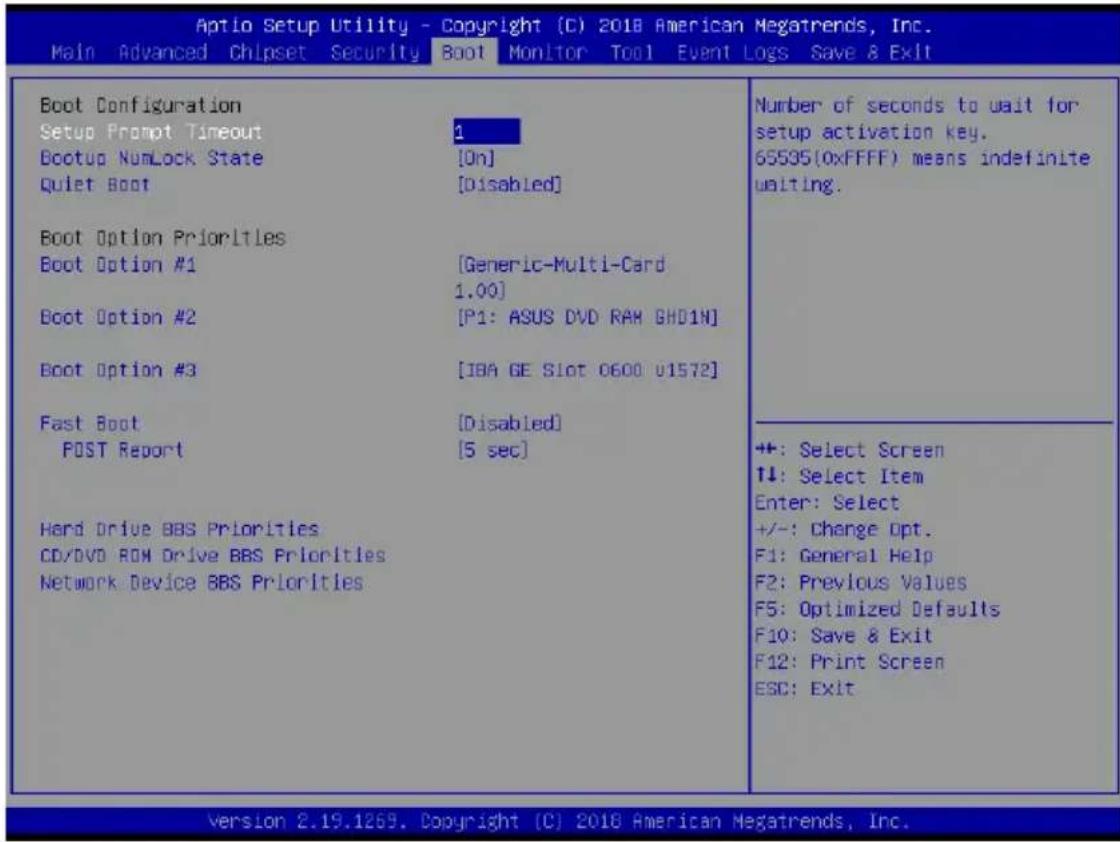Open the ASUS DVD RAM boot option value

[587, 317]
